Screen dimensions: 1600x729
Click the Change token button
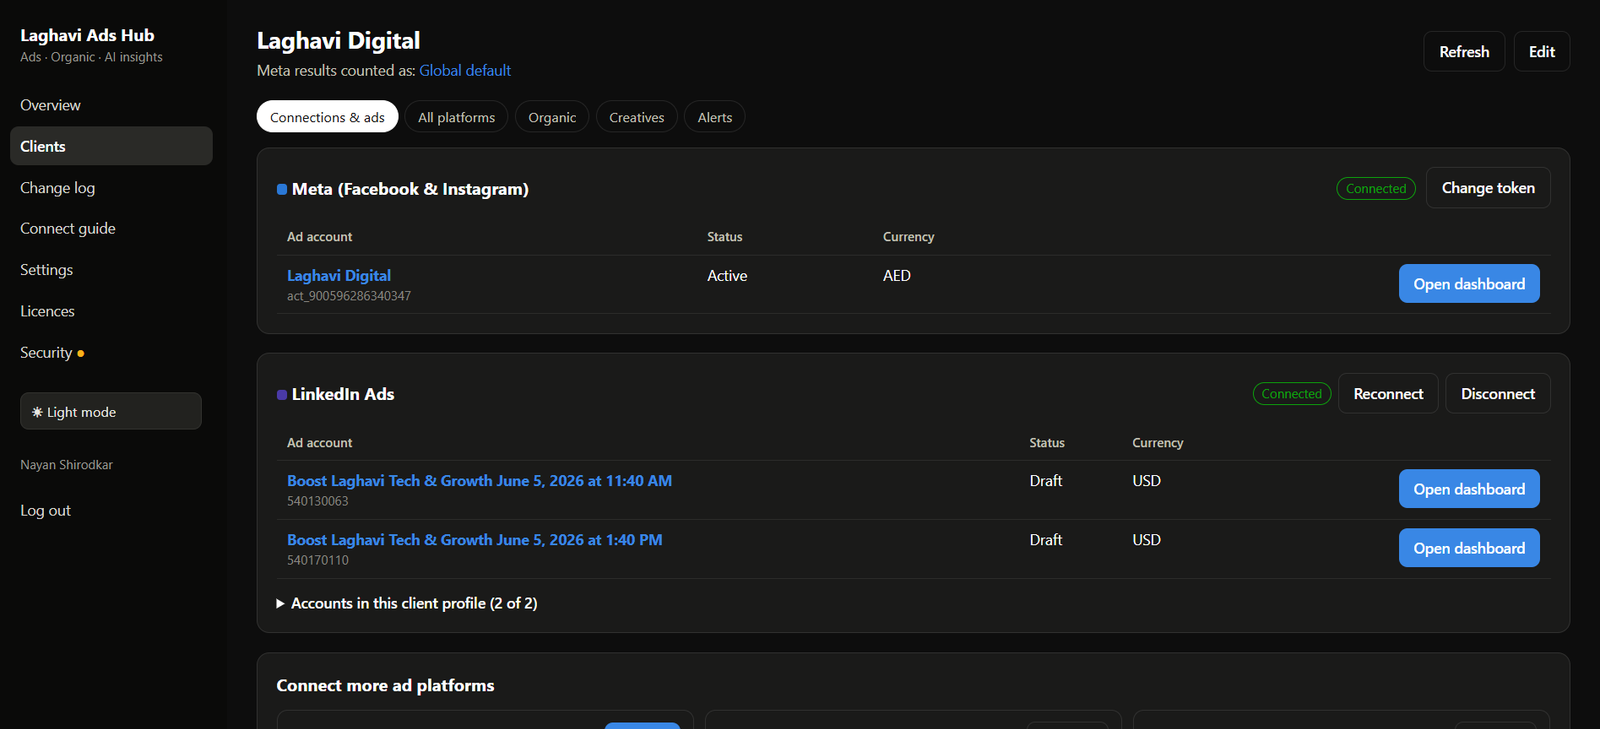pos(1488,188)
